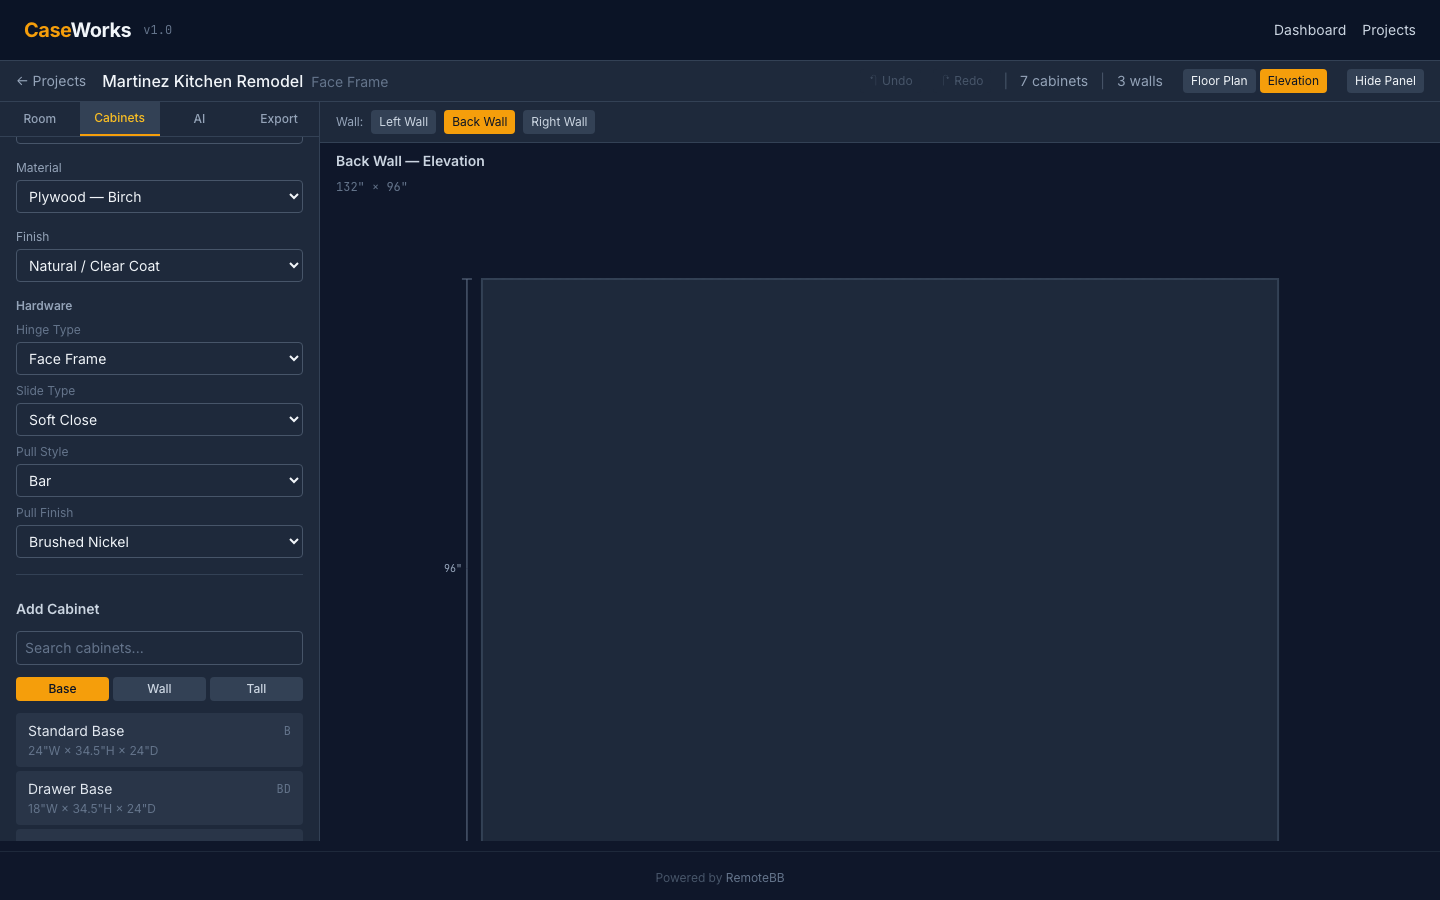
Task: Open the Export tab
Action: [x=279, y=119]
